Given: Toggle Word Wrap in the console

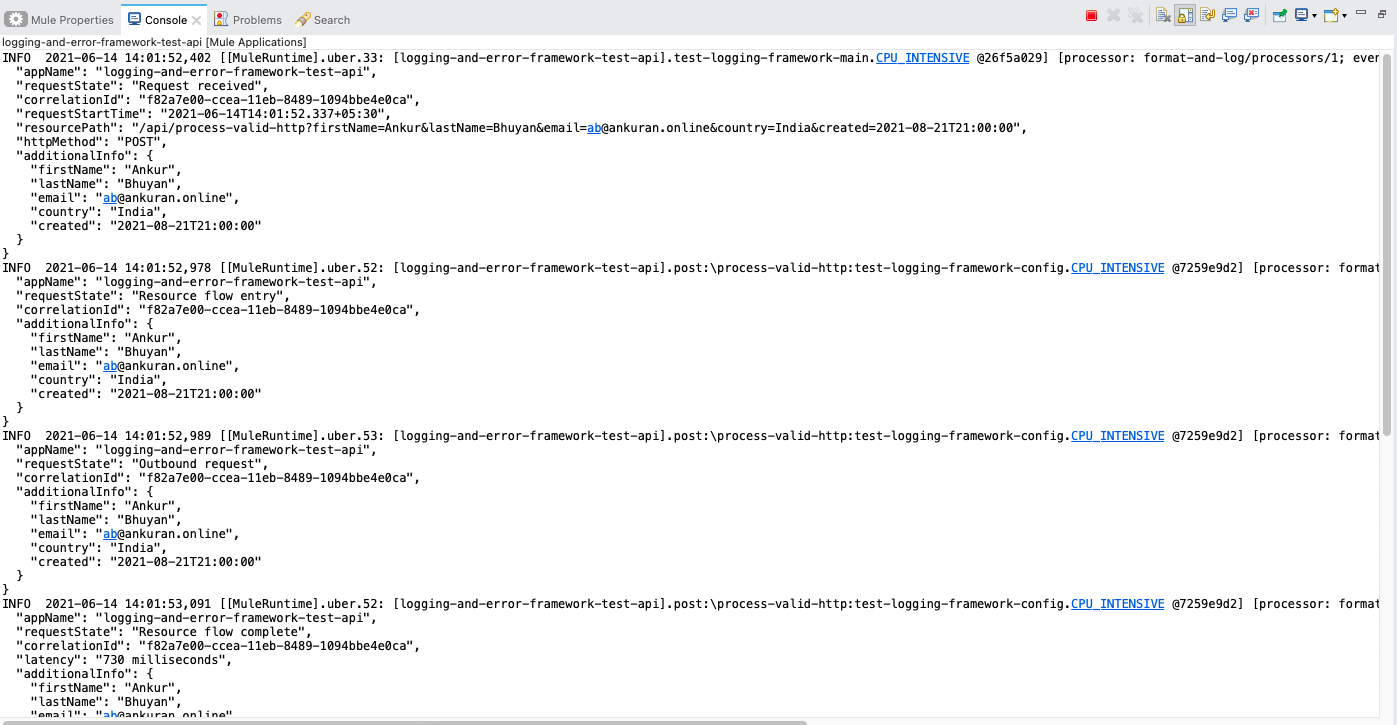Looking at the screenshot, I should tap(1207, 16).
